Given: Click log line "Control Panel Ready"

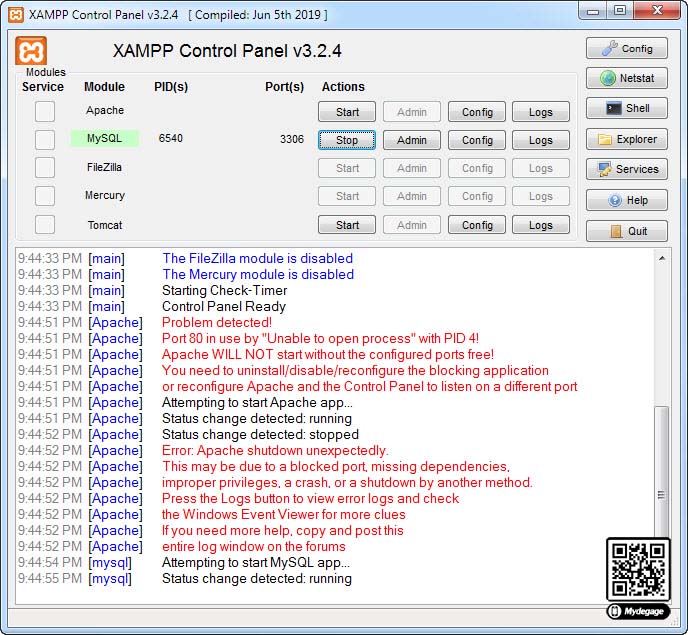Looking at the screenshot, I should 224,306.
